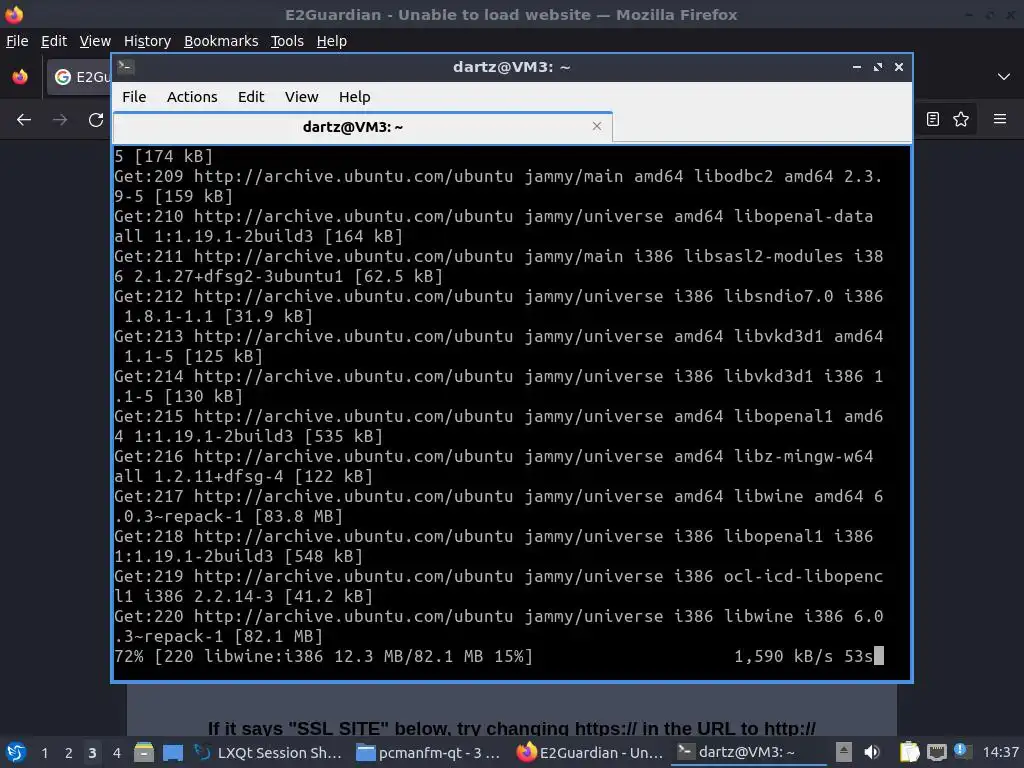Viewport: 1024px width, 768px height.
Task: Open the Firefox hamburger application menu
Action: pyautogui.click(x=1000, y=119)
